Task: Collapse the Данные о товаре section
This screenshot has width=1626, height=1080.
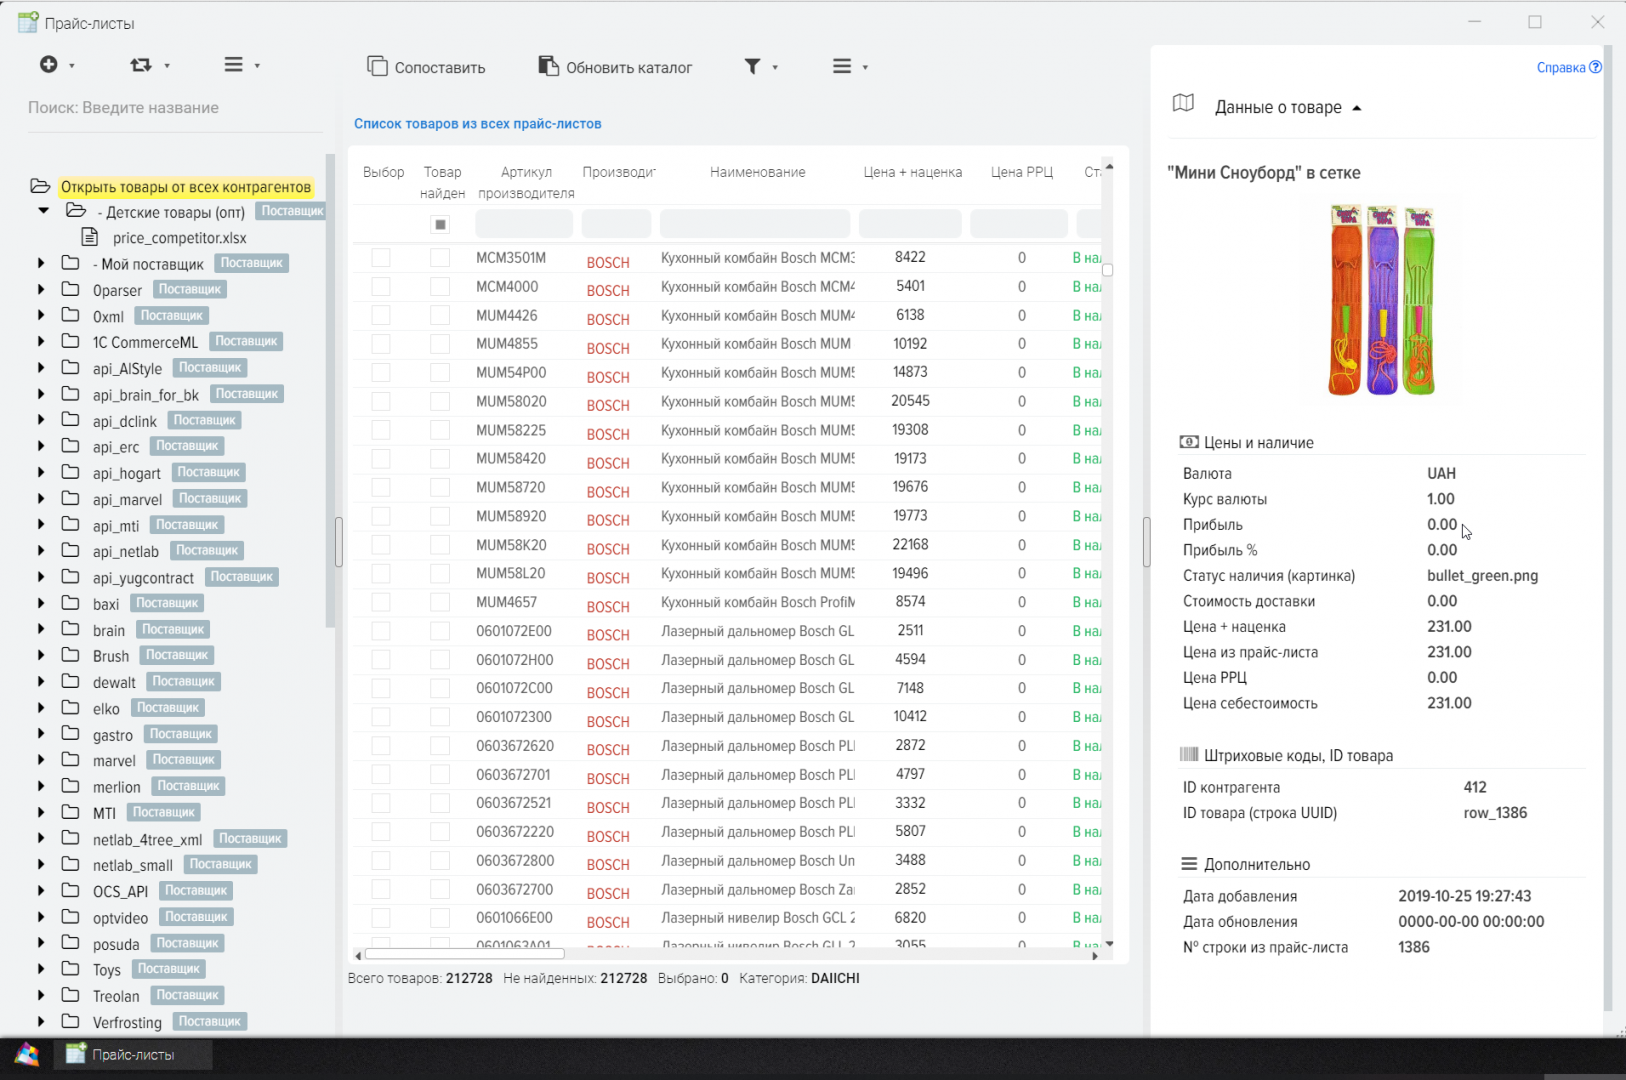Action: point(1356,108)
